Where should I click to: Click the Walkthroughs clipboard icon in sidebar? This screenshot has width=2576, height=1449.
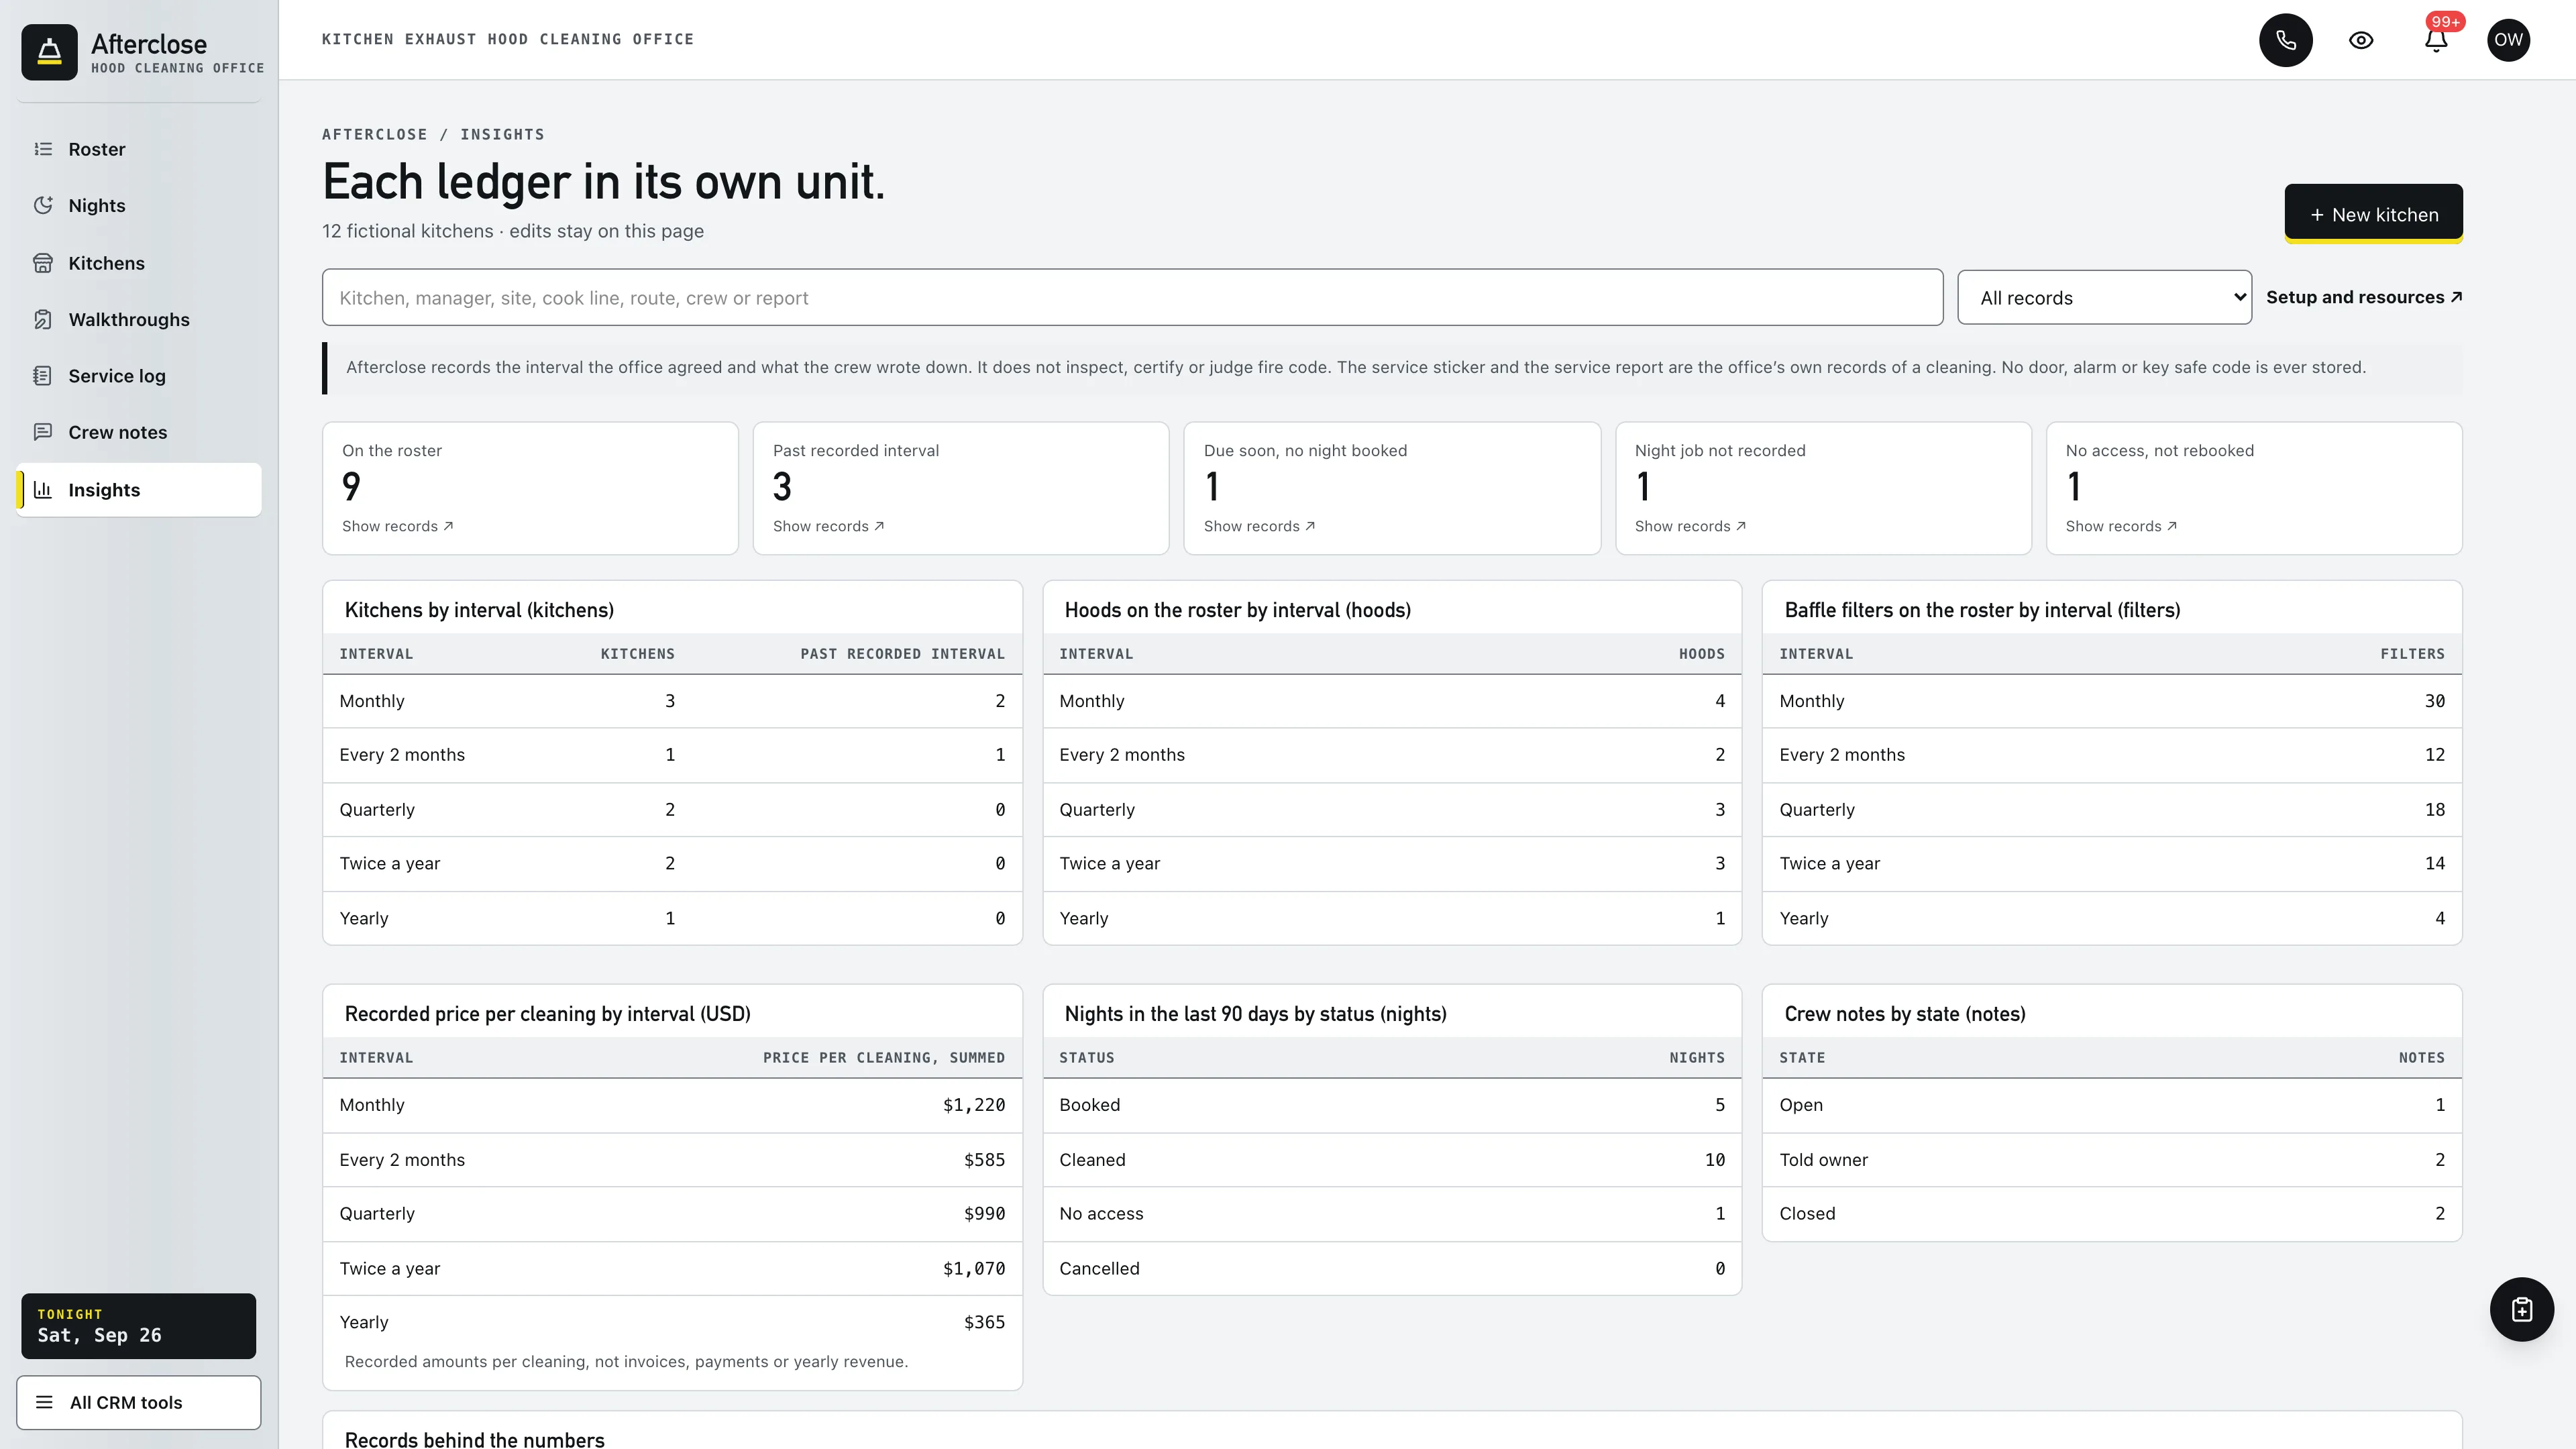click(43, 319)
